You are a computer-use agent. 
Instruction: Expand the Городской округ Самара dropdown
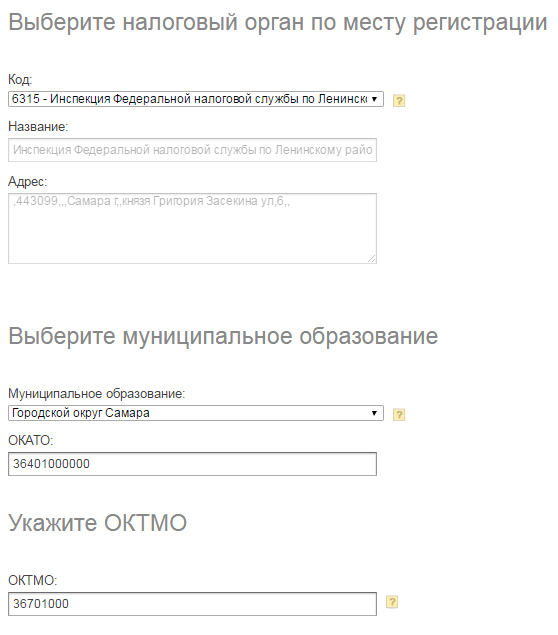tap(196, 413)
